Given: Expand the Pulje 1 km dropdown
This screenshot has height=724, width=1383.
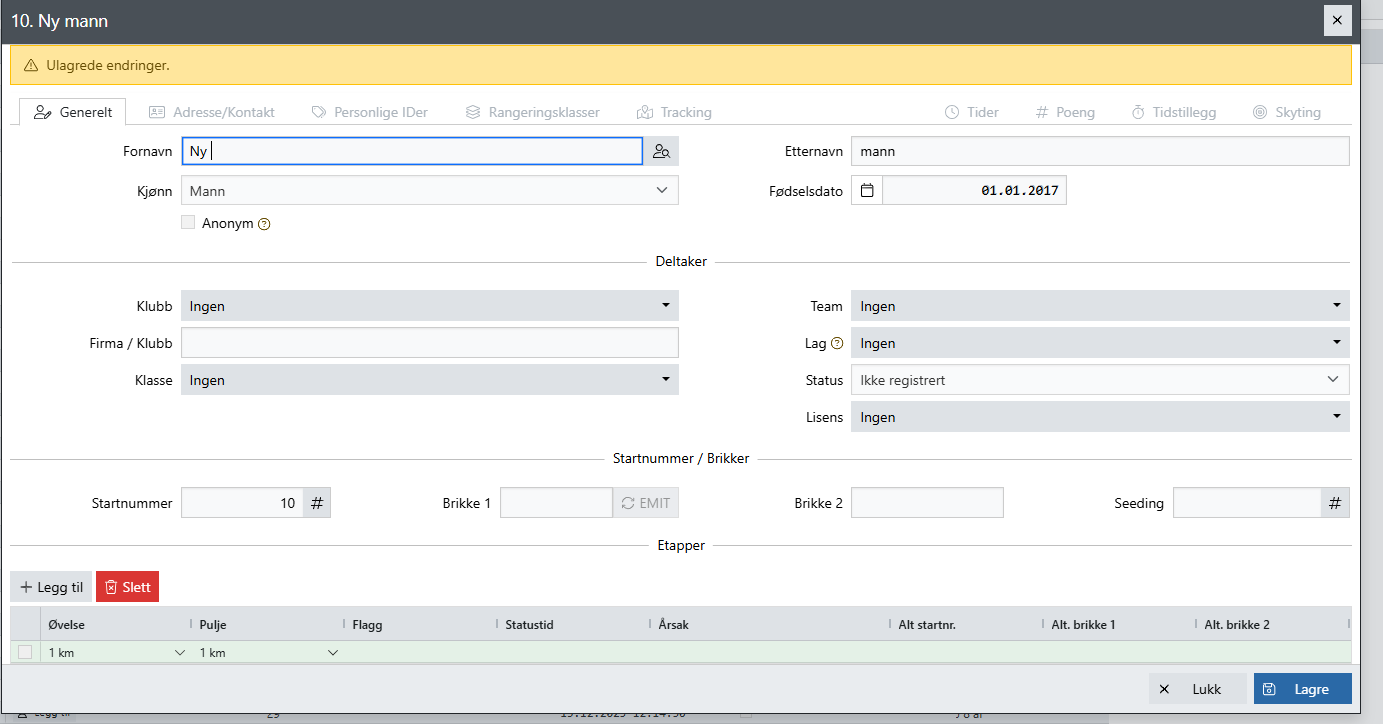Looking at the screenshot, I should (x=332, y=653).
